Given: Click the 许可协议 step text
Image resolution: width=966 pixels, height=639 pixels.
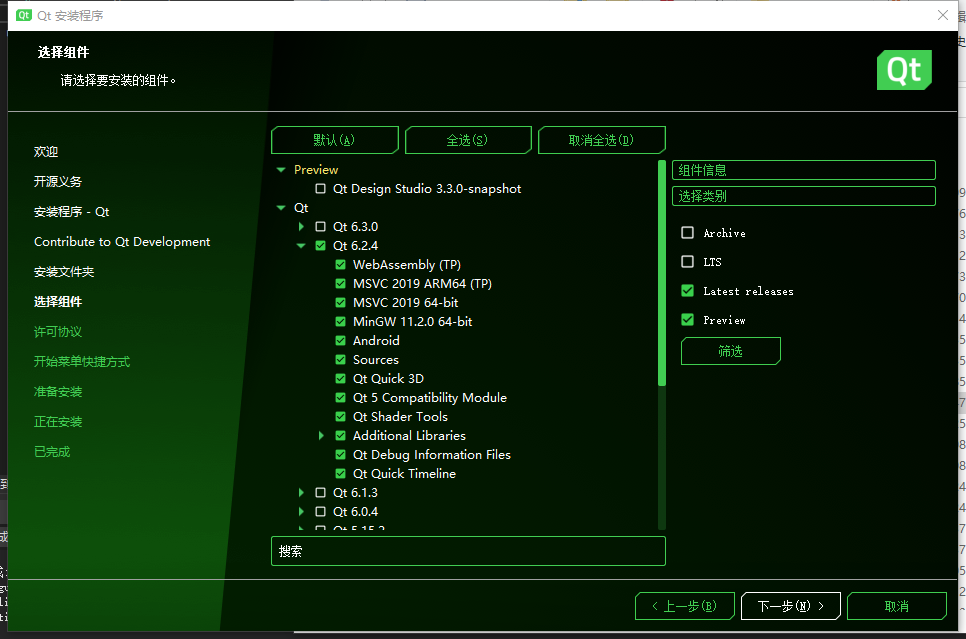Looking at the screenshot, I should point(58,332).
